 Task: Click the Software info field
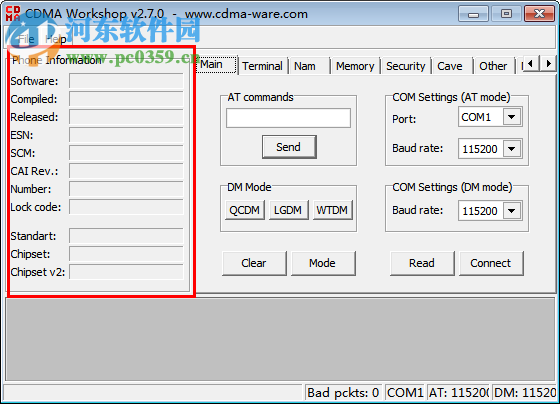[126, 81]
